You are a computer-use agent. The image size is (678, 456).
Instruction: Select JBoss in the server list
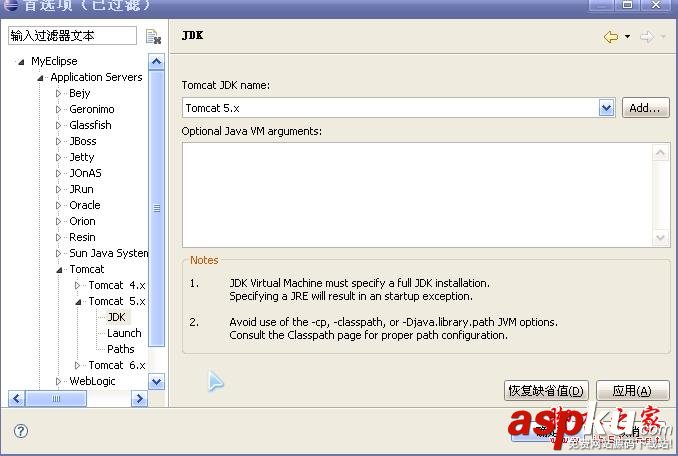(83, 141)
